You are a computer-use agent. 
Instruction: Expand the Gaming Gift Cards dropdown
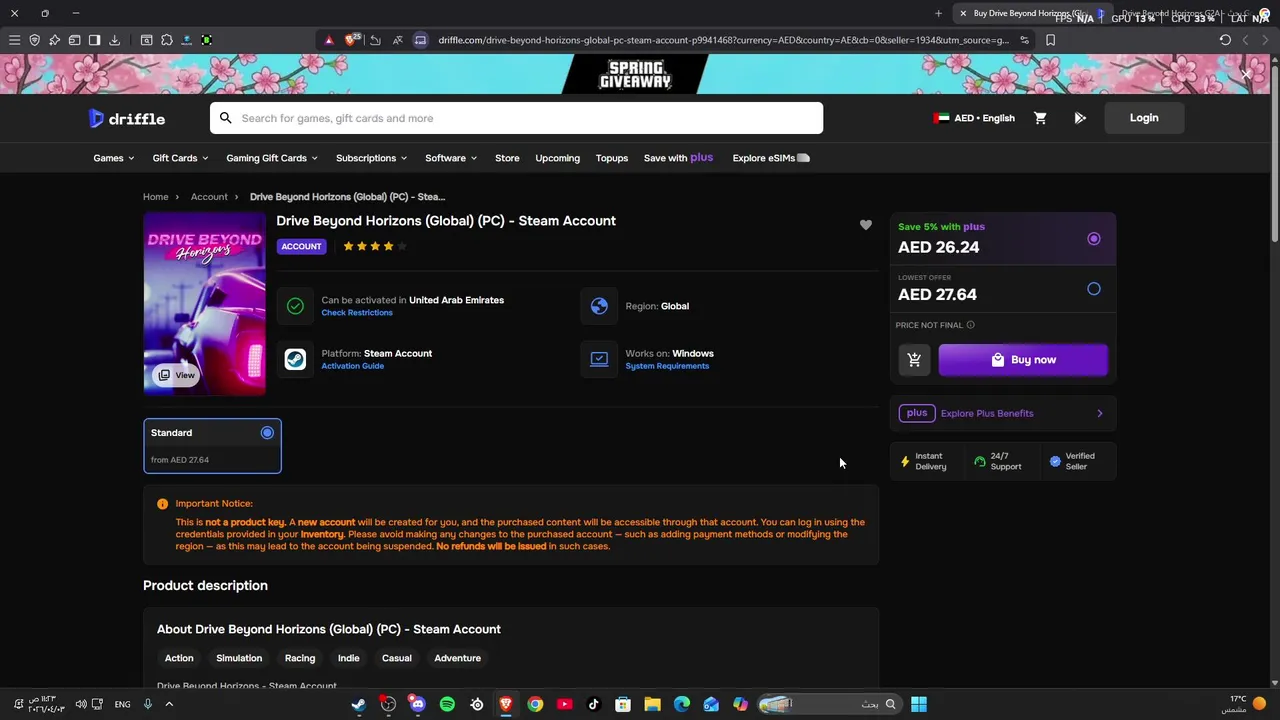pyautogui.click(x=272, y=158)
